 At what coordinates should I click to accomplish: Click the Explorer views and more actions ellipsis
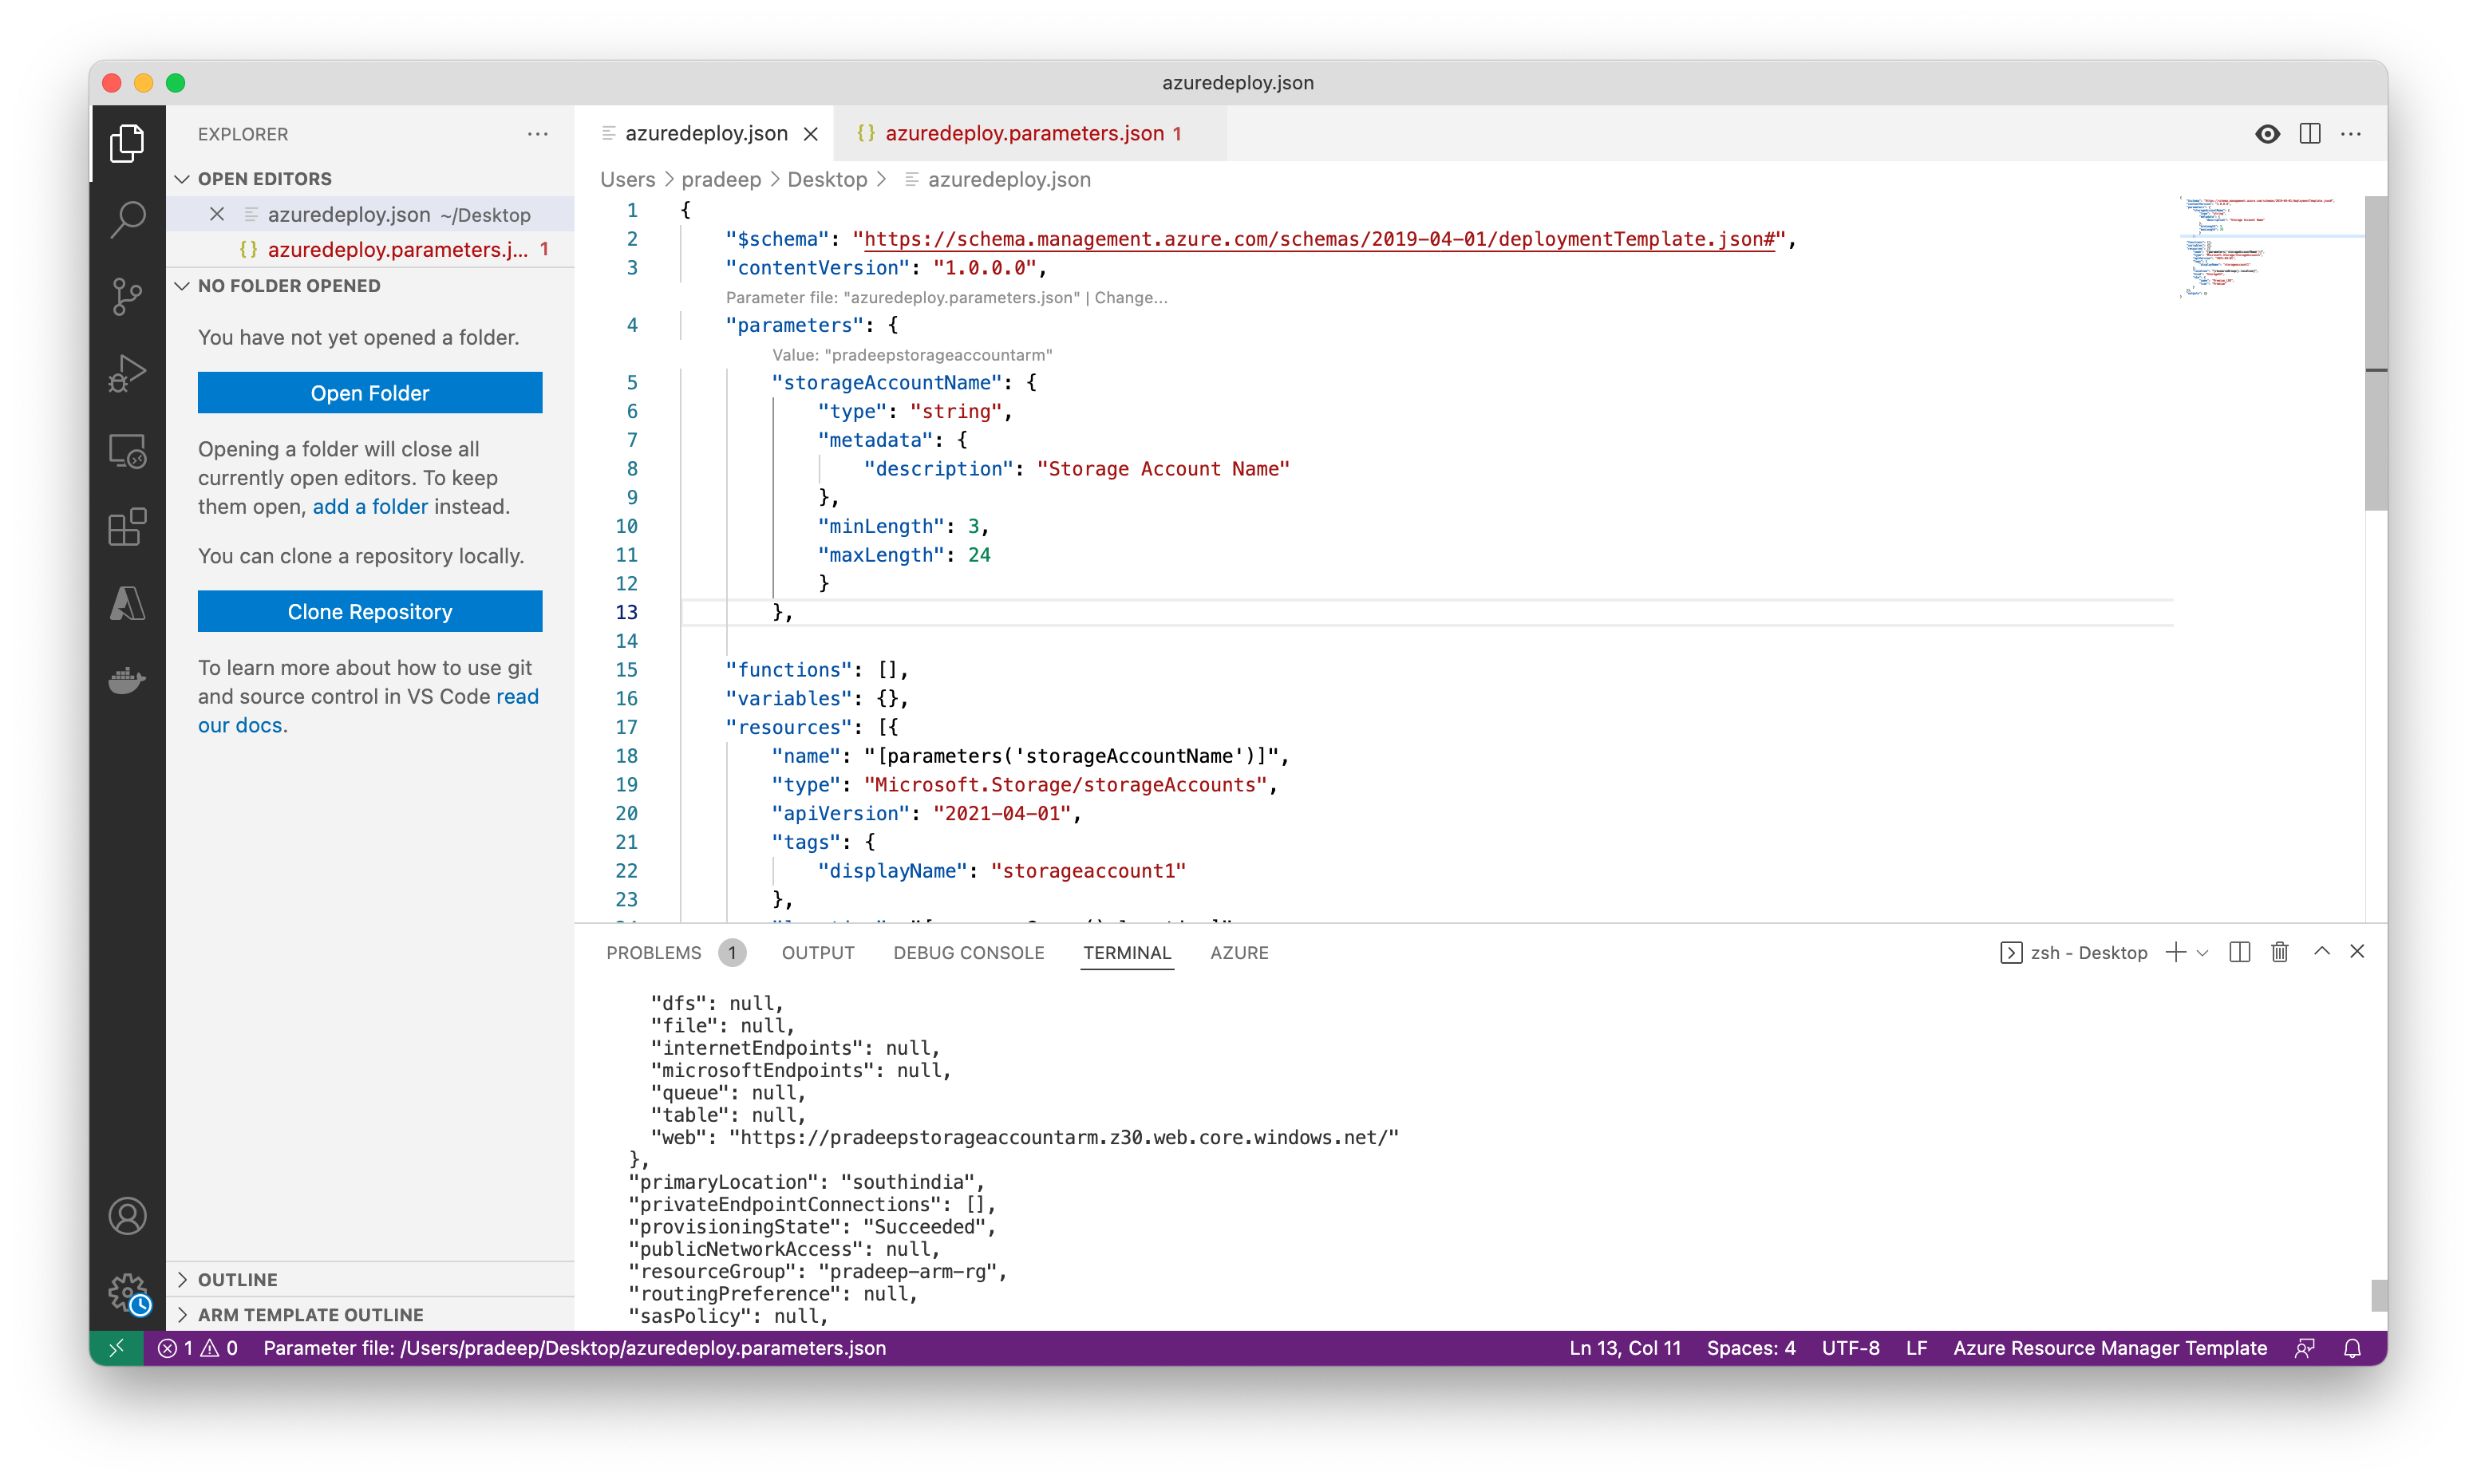538,134
